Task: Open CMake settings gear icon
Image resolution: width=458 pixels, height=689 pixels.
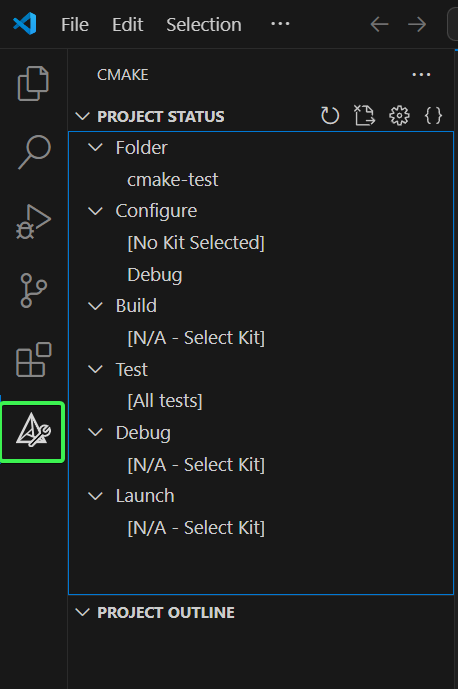Action: point(399,116)
